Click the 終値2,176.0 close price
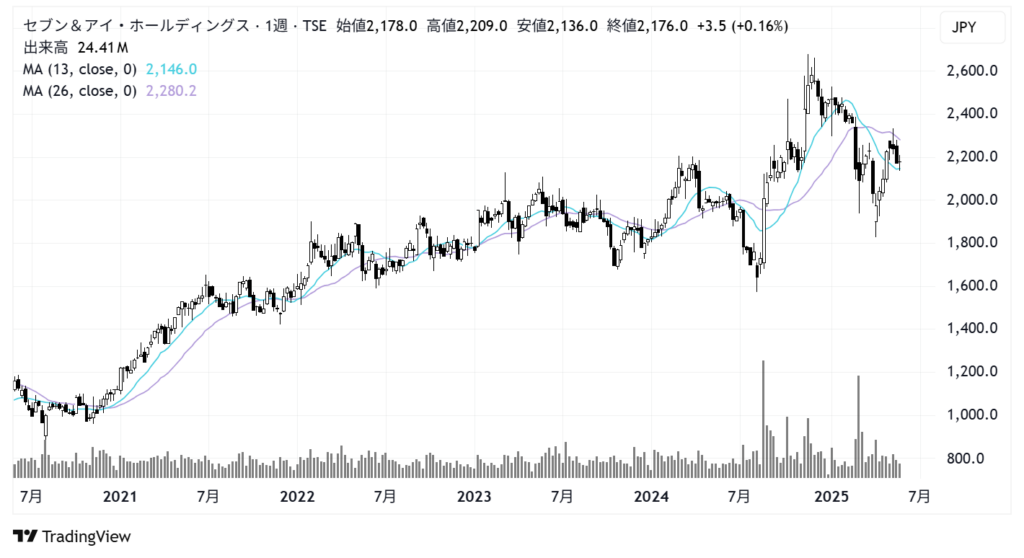The image size is (1024, 558). (x=647, y=26)
